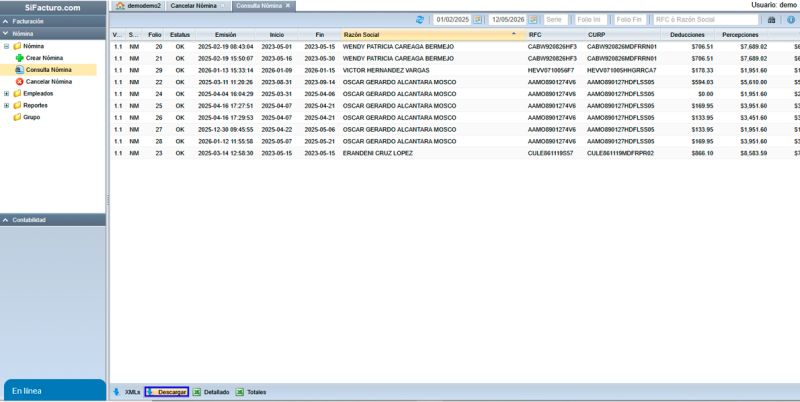Click RFC cell CULE861119S57
Image resolution: width=800 pixels, height=402 pixels.
(x=551, y=153)
